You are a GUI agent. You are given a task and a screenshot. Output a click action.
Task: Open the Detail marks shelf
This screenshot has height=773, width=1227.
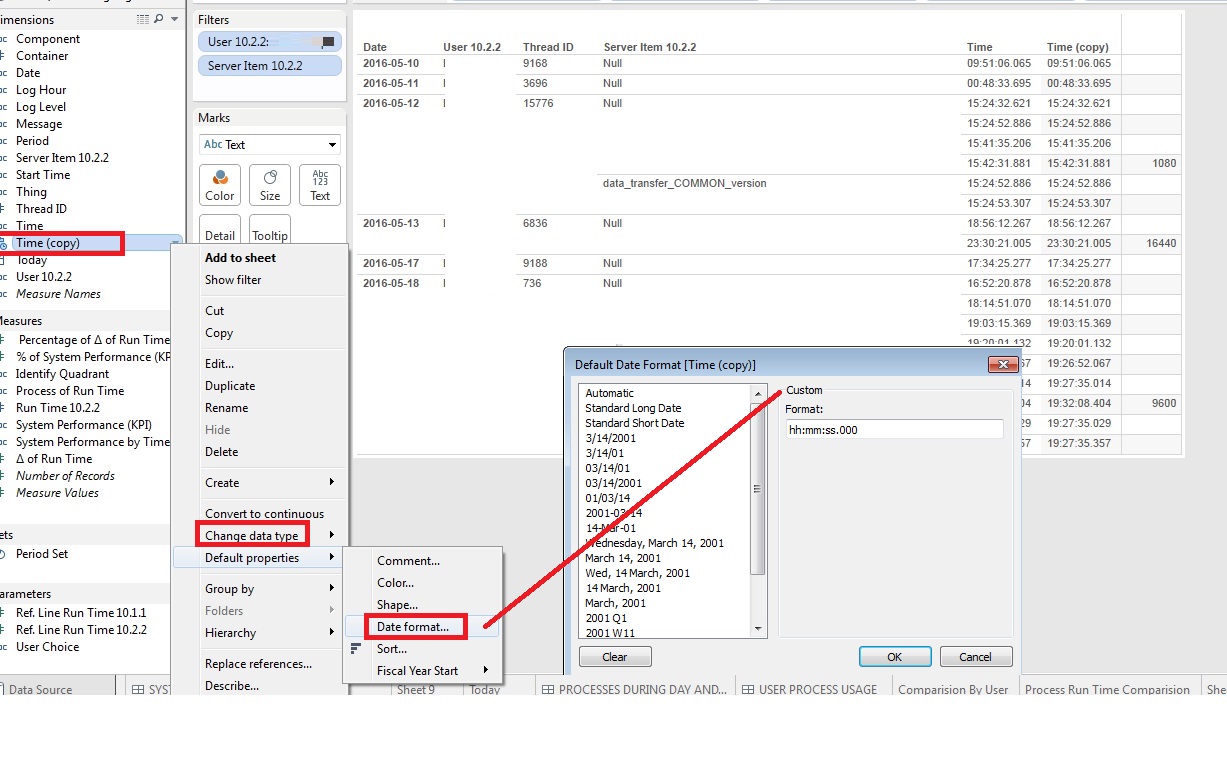[220, 231]
